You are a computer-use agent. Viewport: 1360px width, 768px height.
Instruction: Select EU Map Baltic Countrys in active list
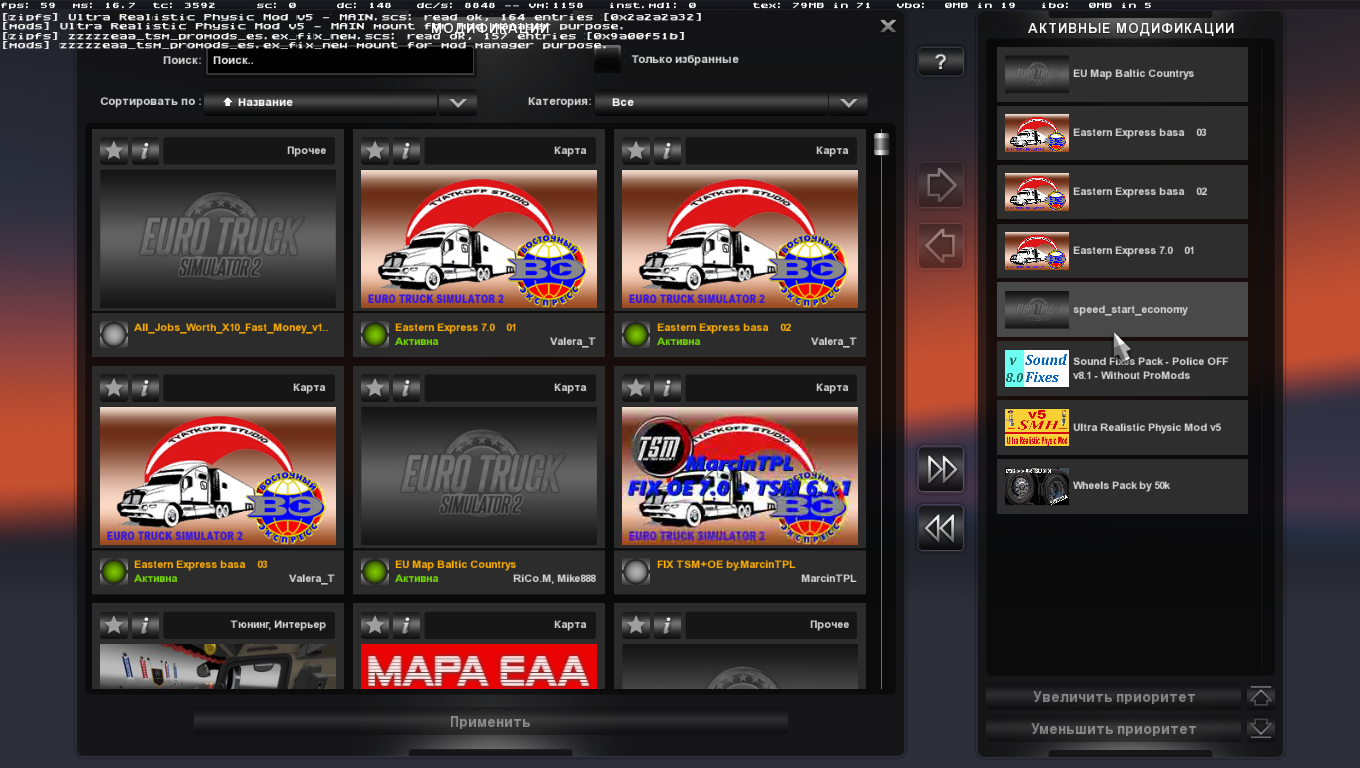click(x=1122, y=74)
